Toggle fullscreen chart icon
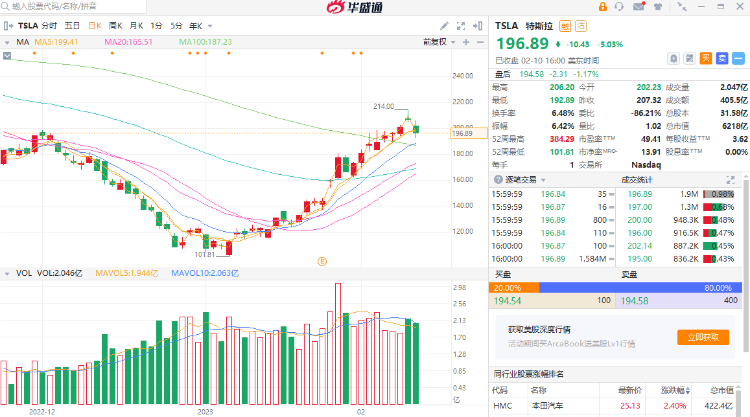750x417 pixels. point(461,26)
